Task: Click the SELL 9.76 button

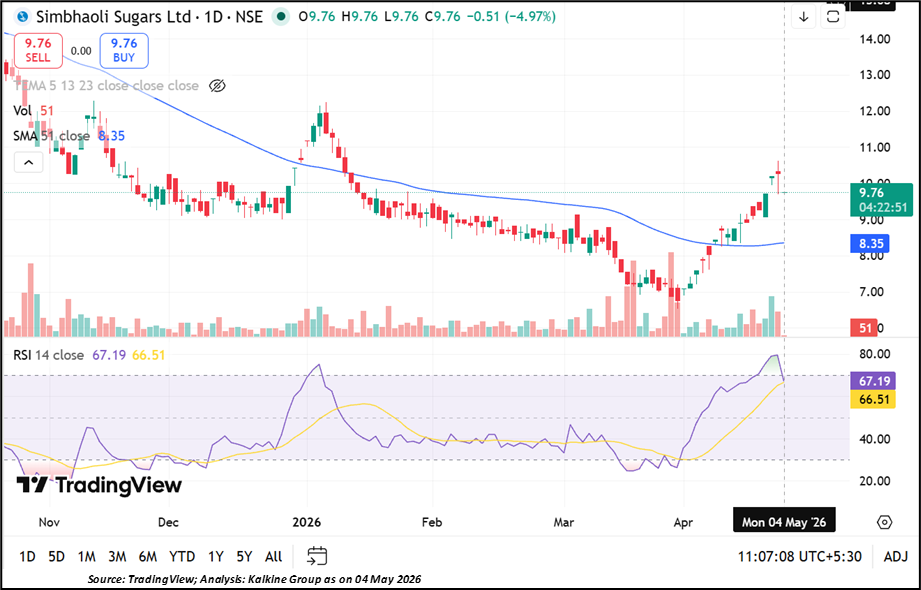Action: point(38,51)
